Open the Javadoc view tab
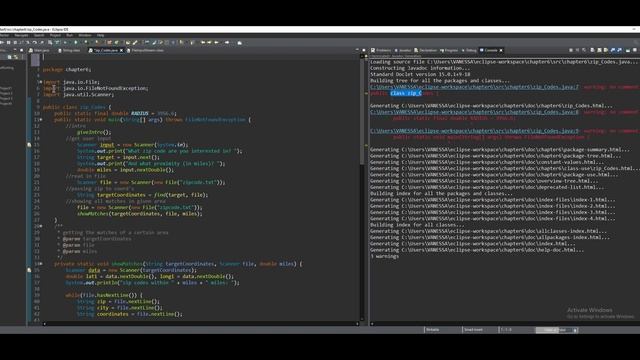640x360 pixels. (402, 50)
